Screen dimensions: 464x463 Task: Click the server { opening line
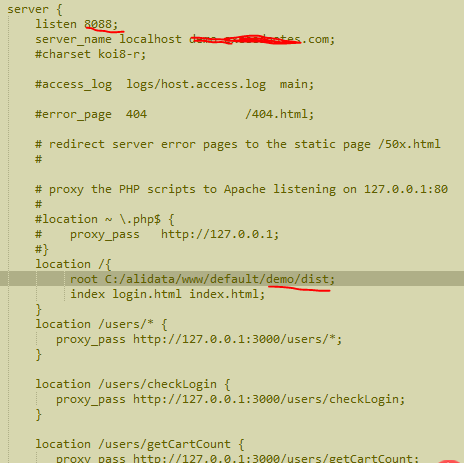tap(35, 9)
